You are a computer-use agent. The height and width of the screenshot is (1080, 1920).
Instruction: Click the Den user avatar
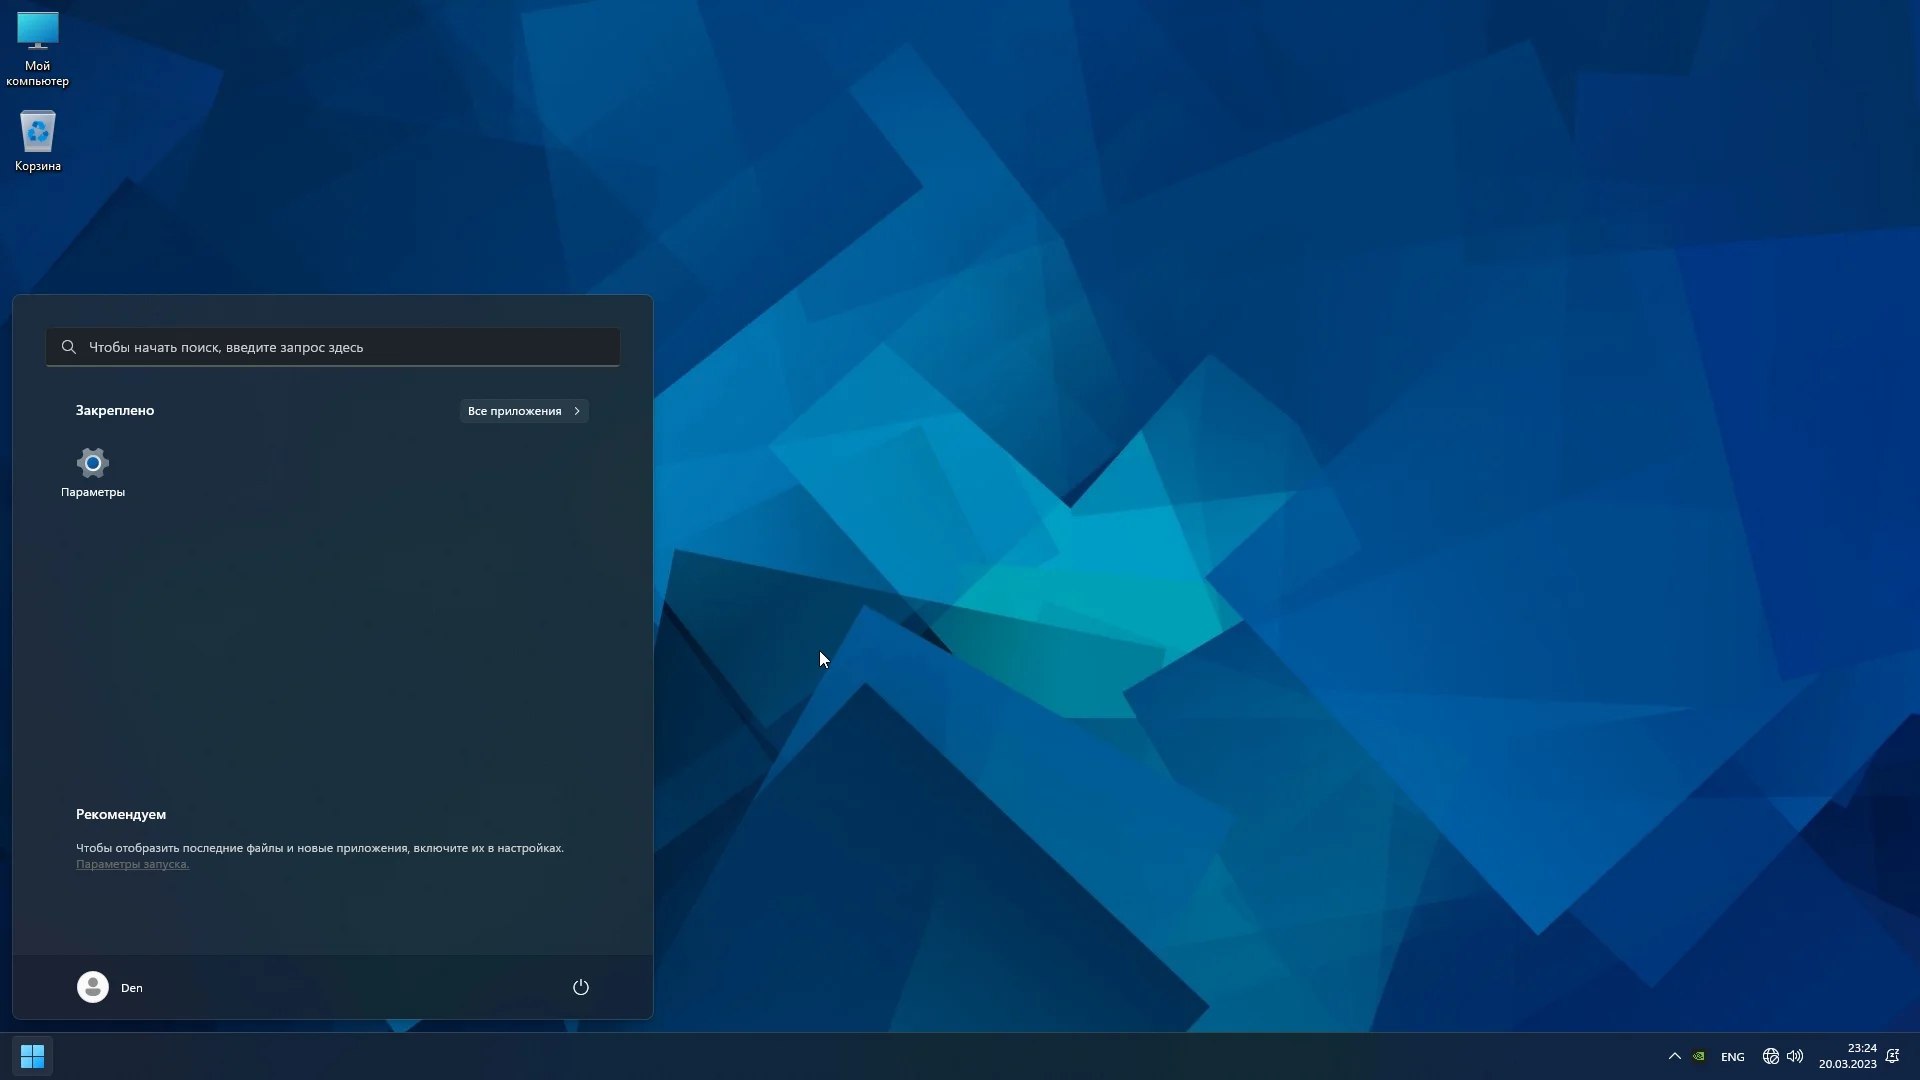click(93, 987)
